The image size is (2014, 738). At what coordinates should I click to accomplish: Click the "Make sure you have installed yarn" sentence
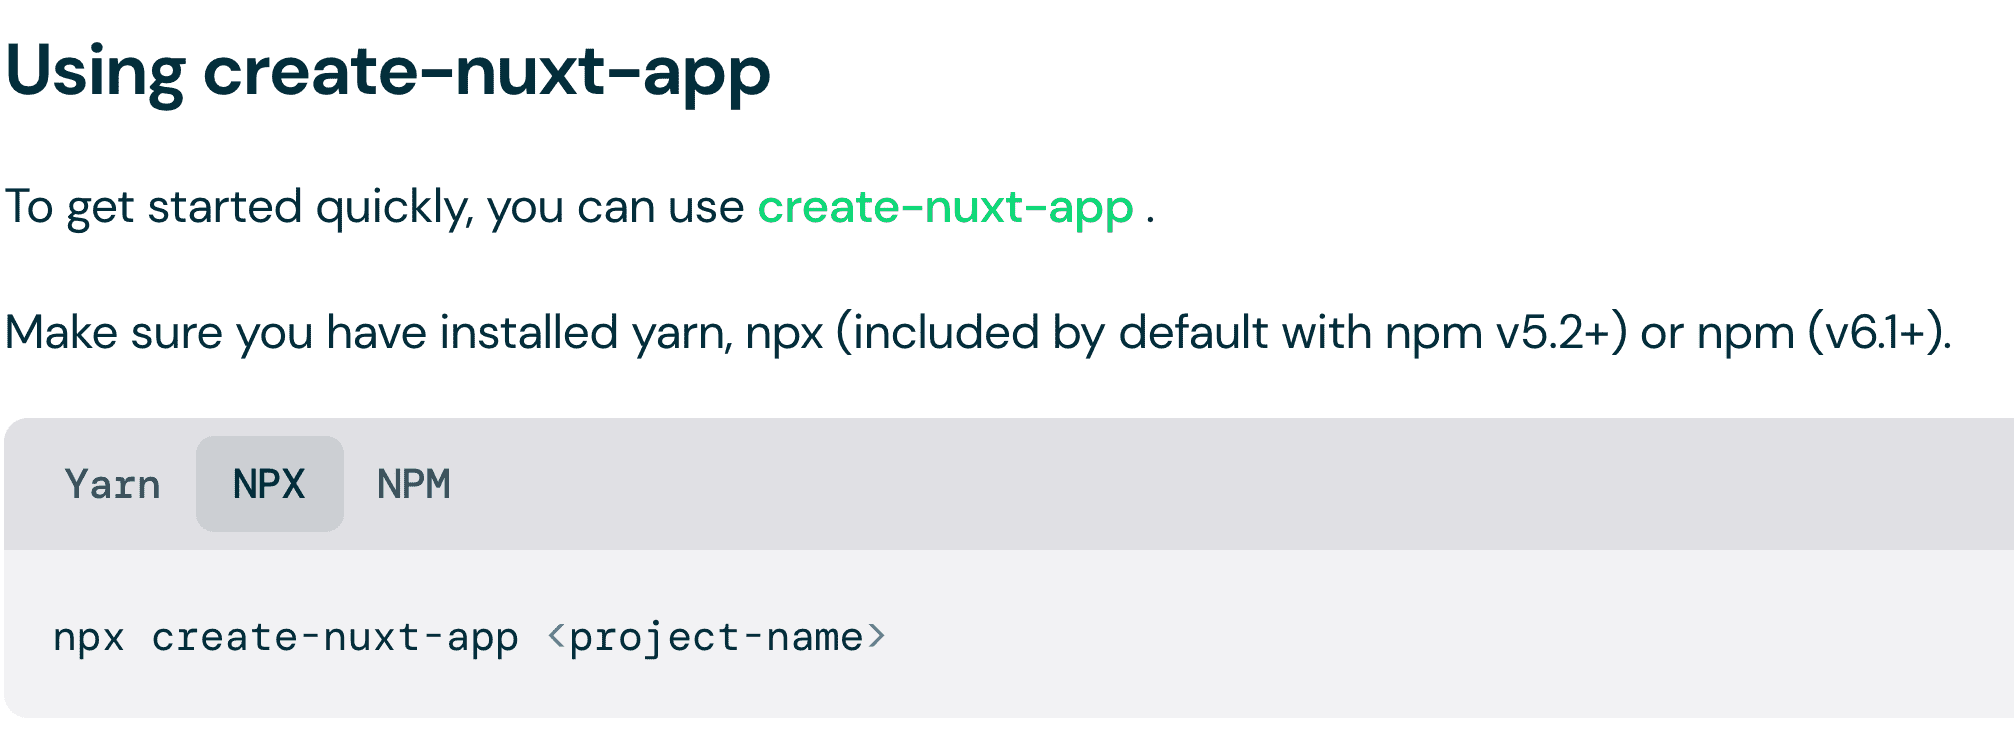978,332
